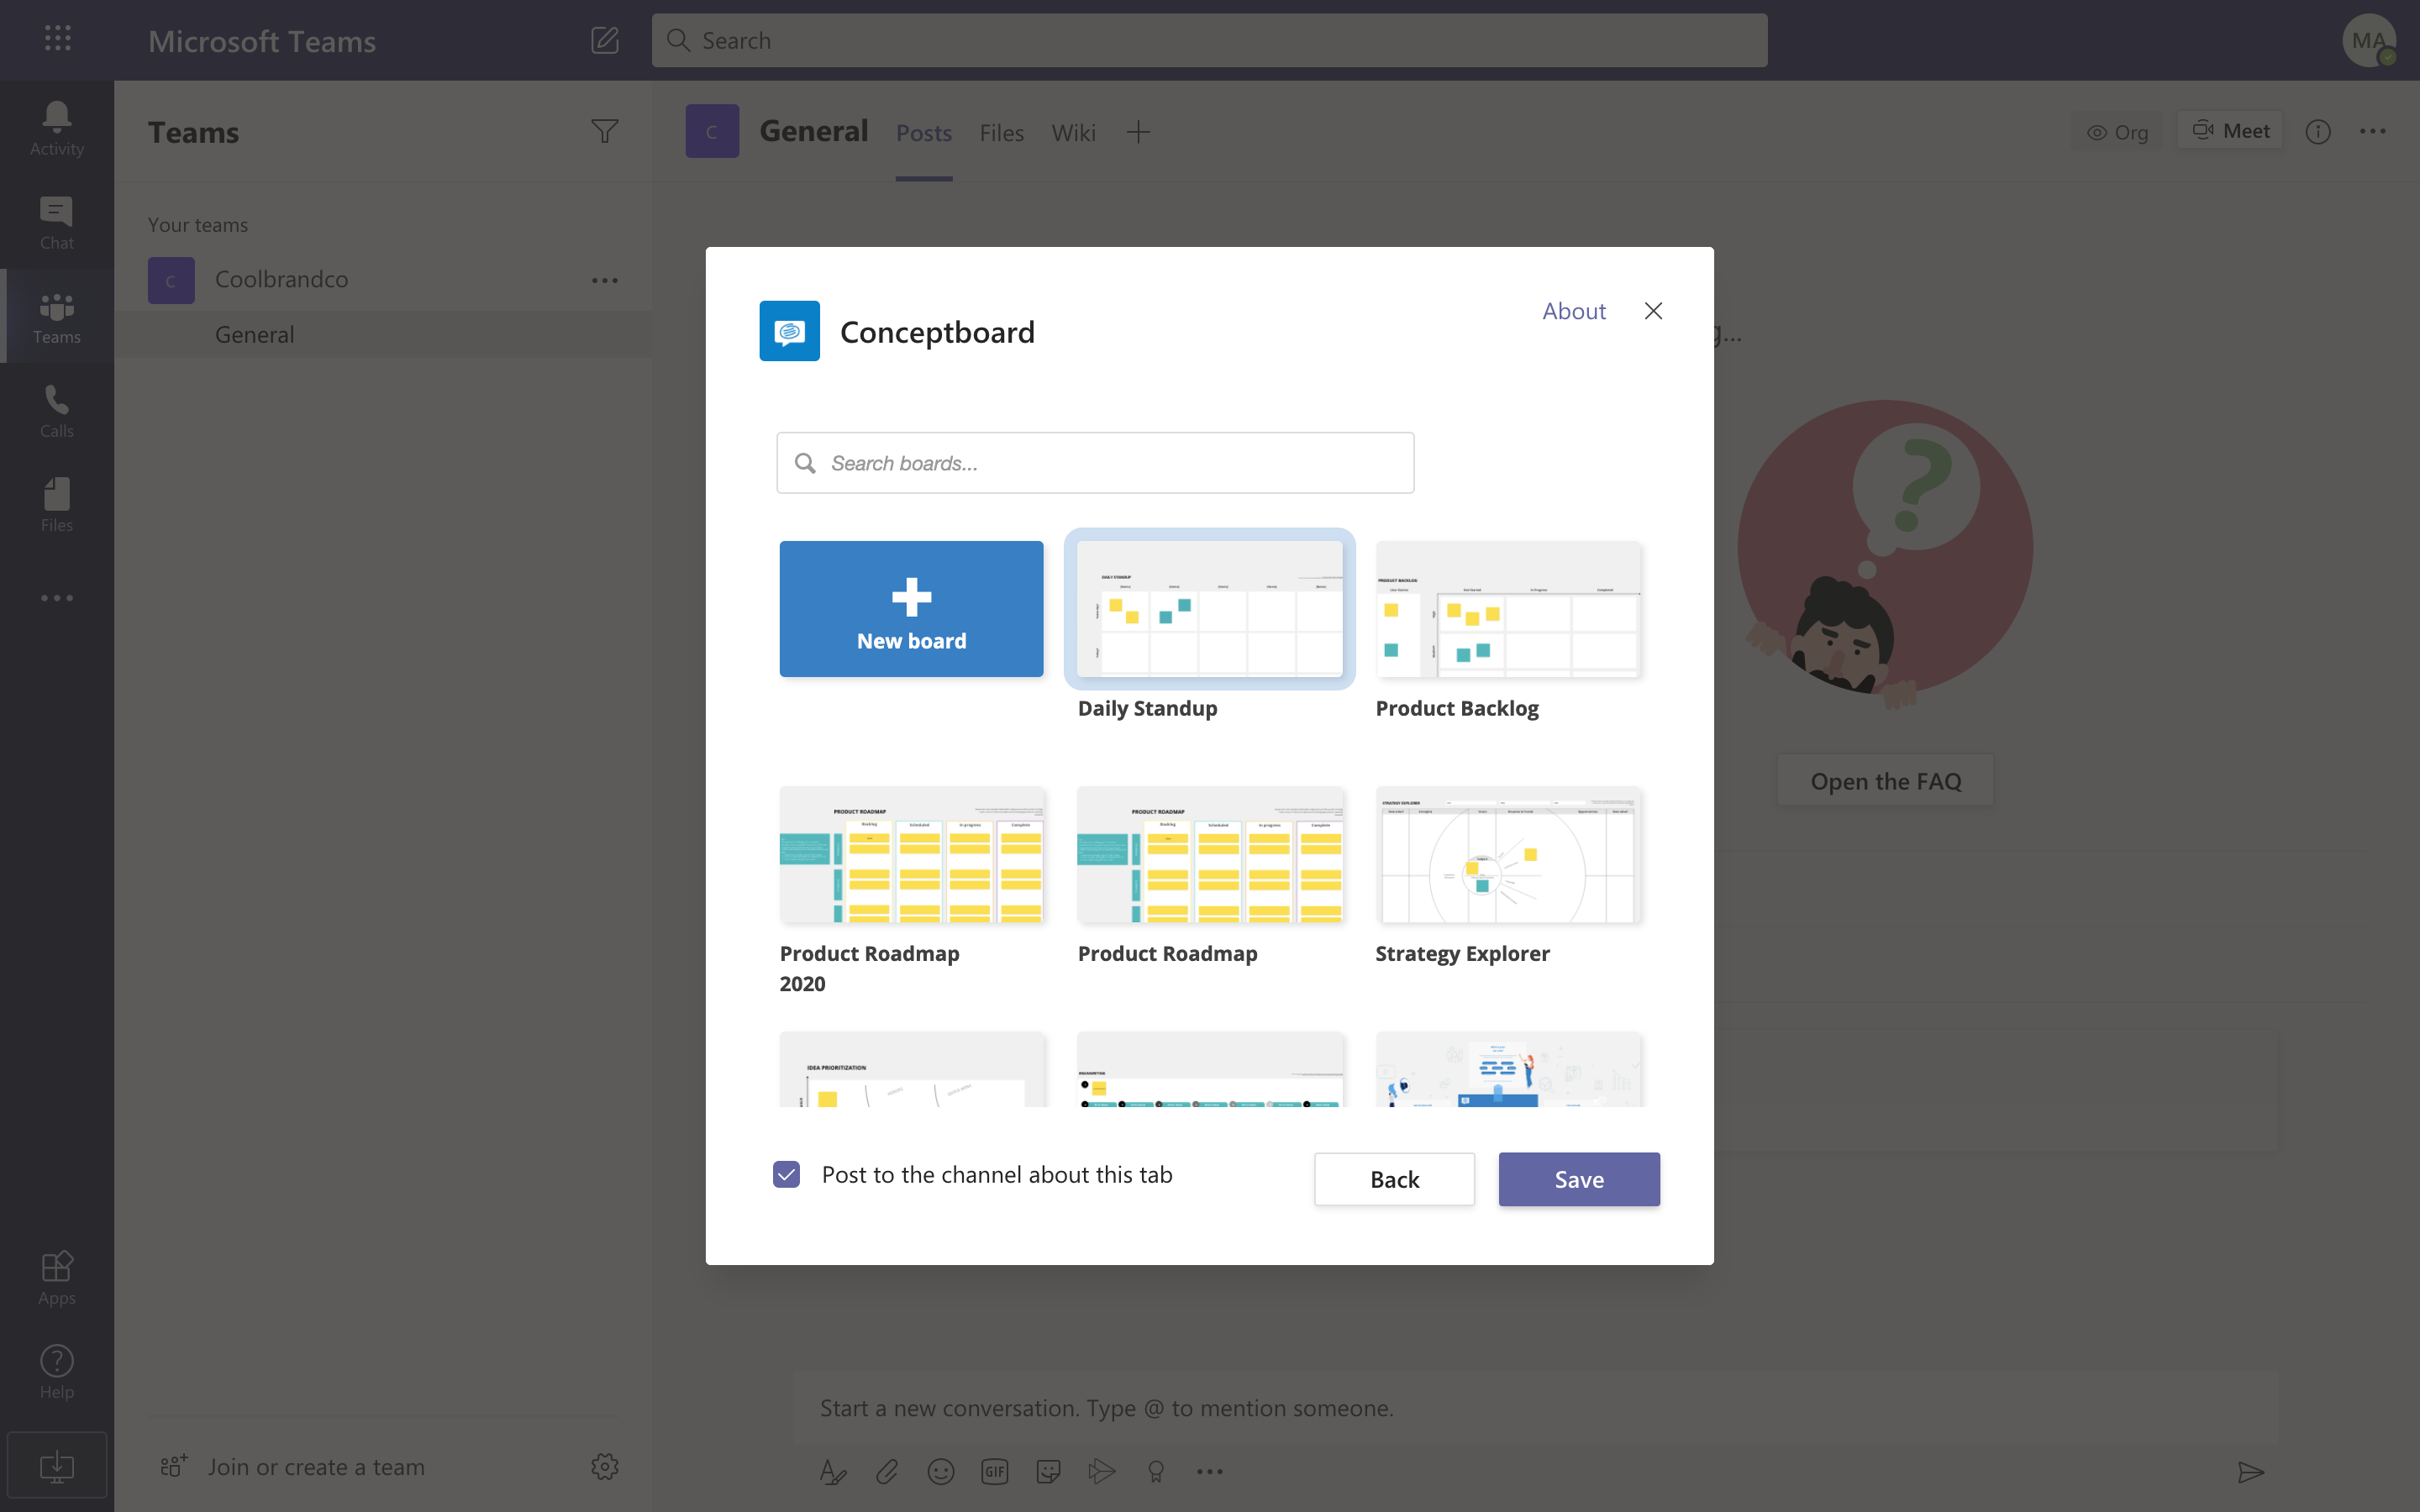Viewport: 2420px width, 1512px height.
Task: Click the Format text icon in composer
Action: click(833, 1472)
